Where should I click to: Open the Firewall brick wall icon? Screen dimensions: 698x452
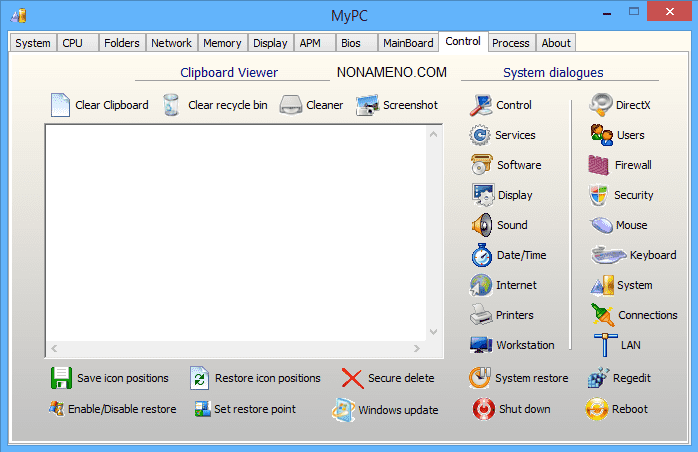pos(600,165)
